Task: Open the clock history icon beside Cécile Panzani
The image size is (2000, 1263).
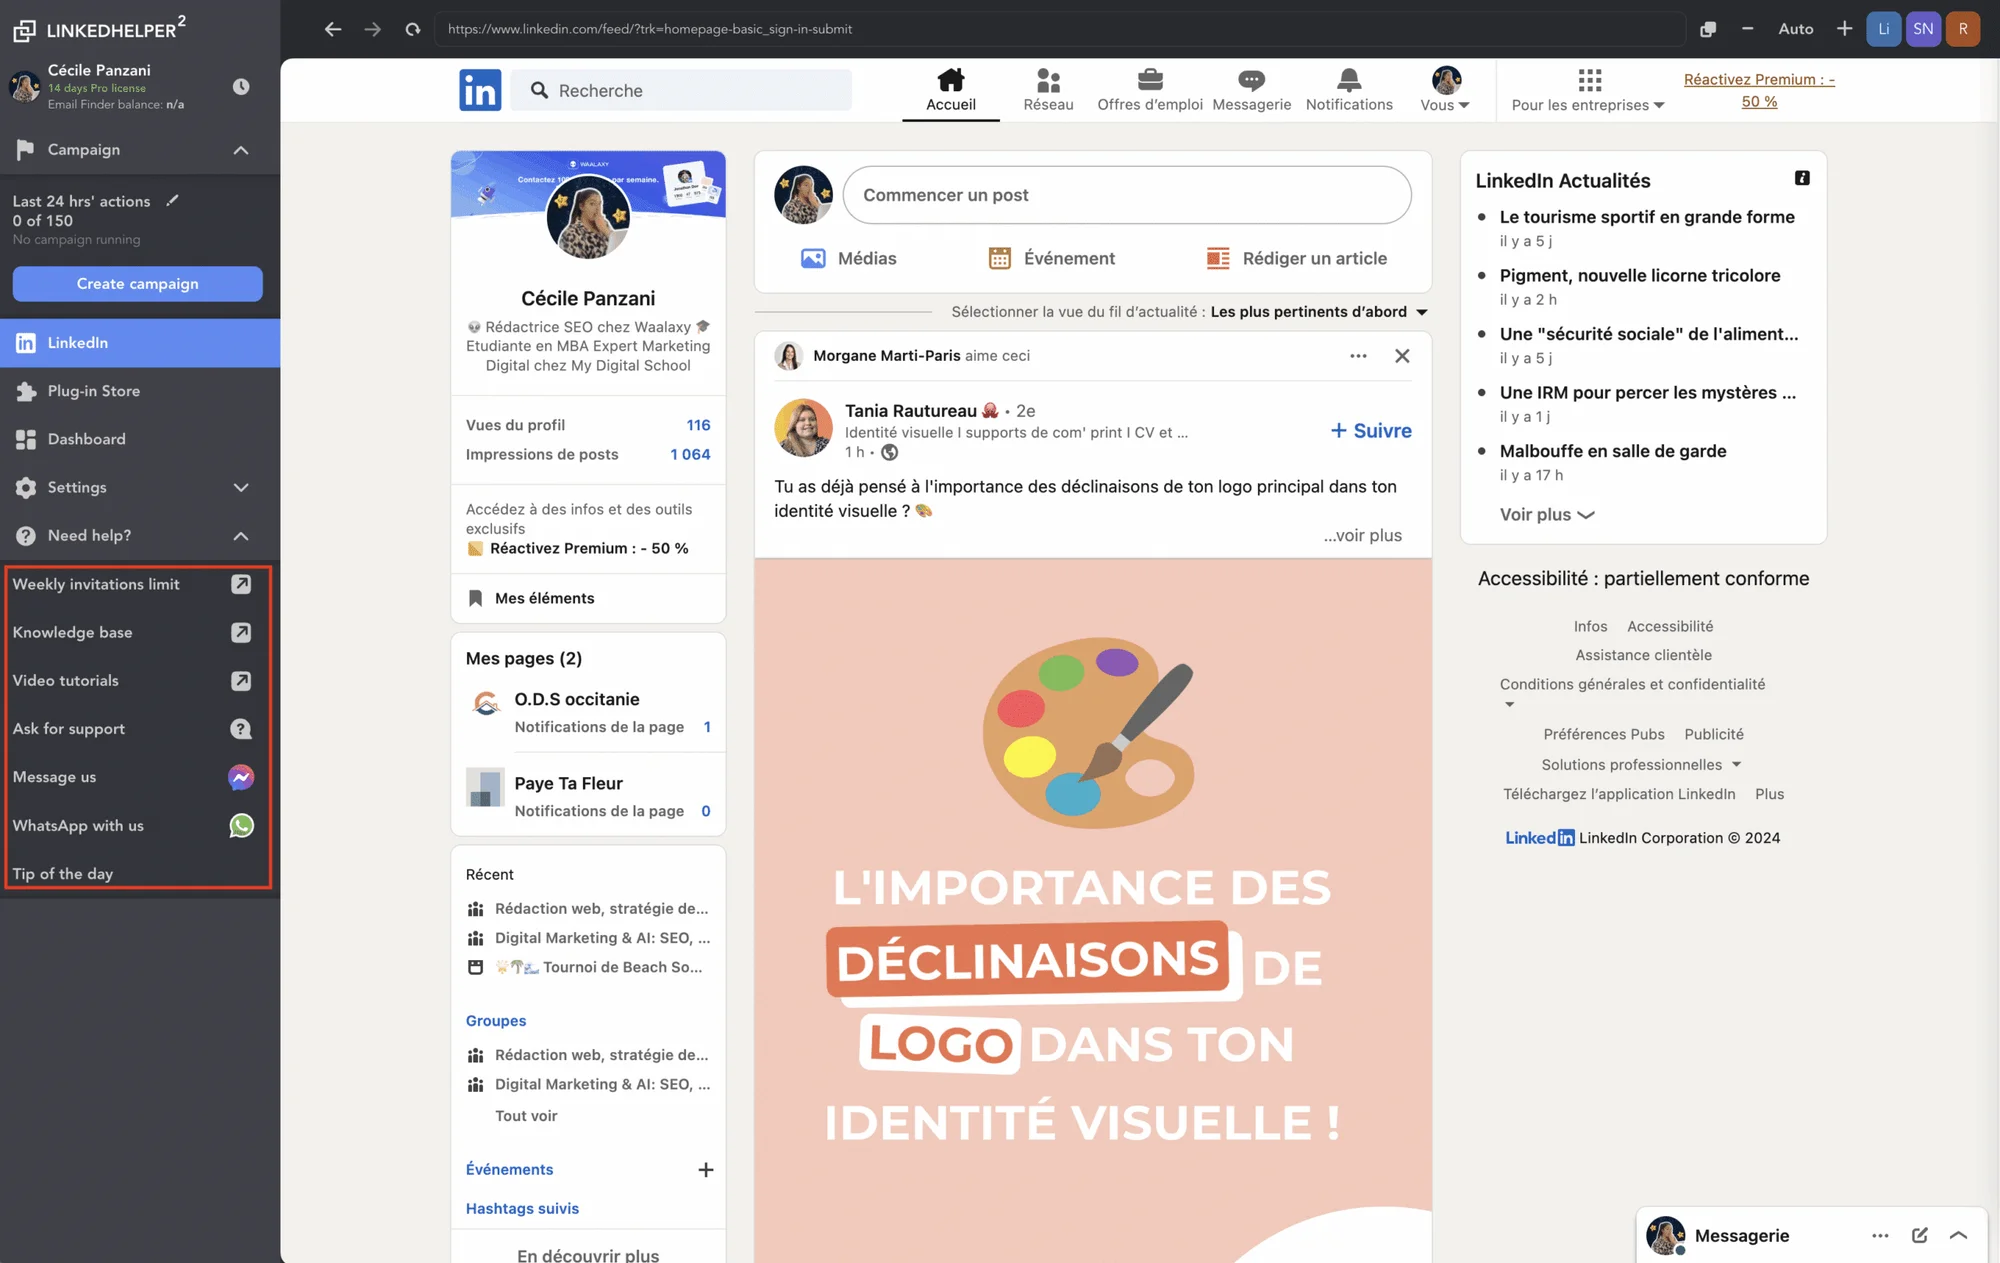Action: pyautogui.click(x=241, y=87)
